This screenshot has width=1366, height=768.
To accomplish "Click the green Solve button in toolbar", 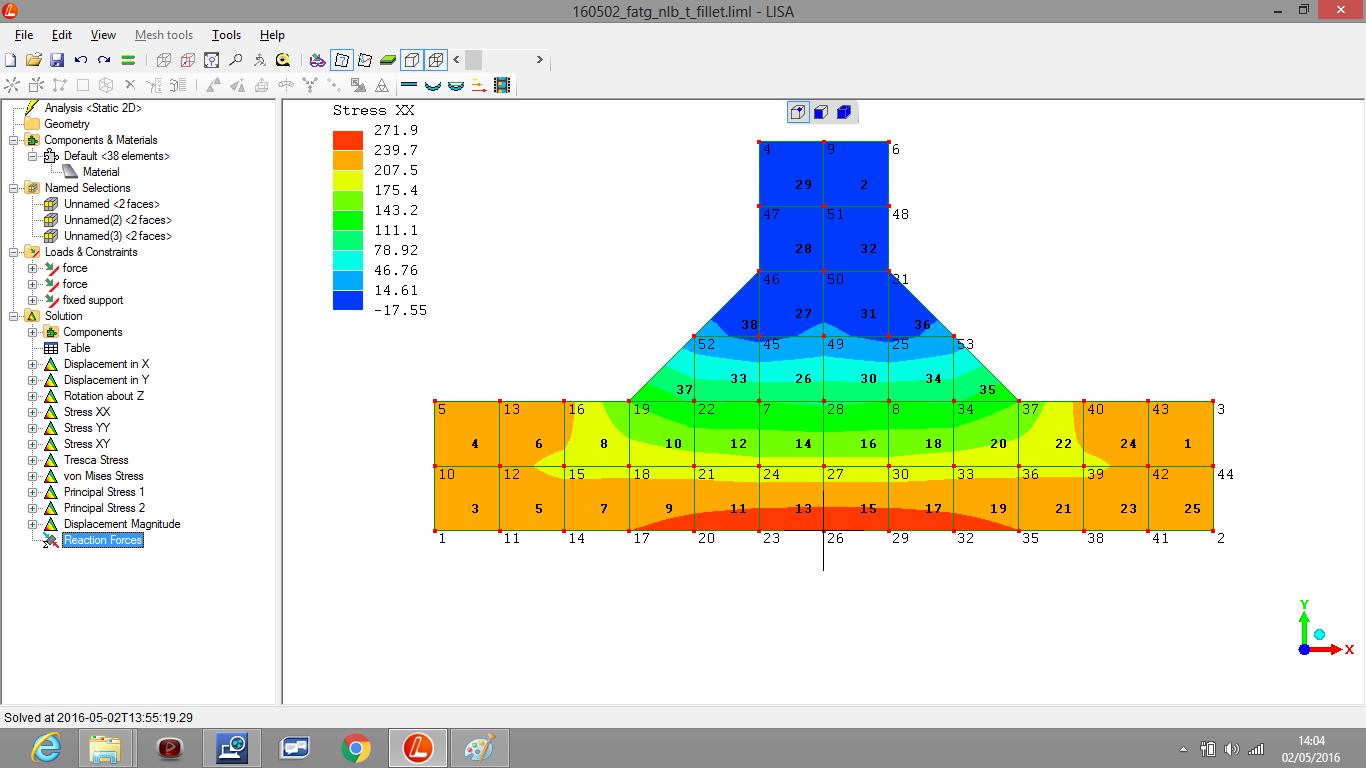I will (128, 60).
